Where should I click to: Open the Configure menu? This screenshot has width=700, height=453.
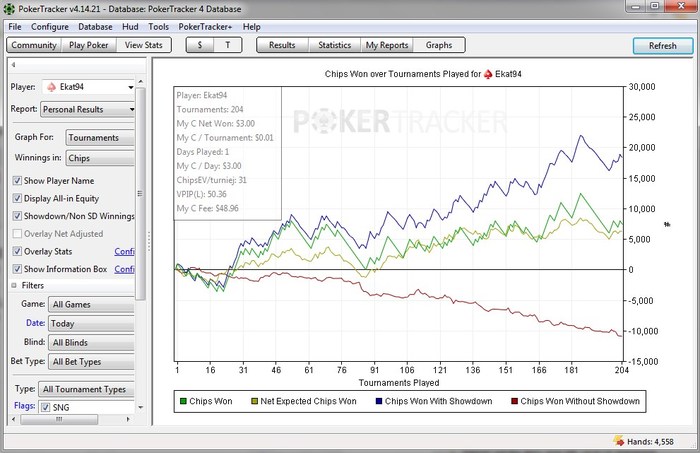click(50, 27)
